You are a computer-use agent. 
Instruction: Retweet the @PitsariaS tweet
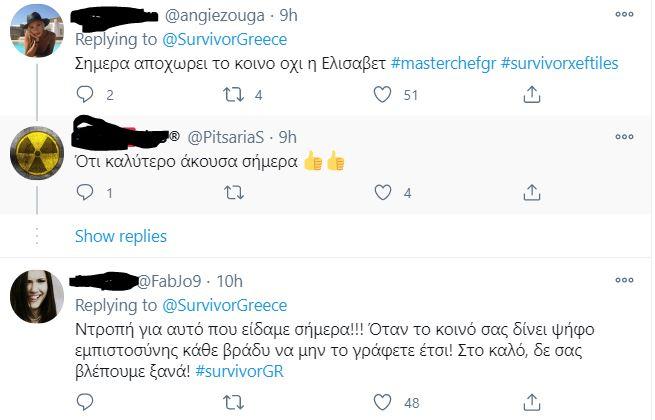(x=234, y=193)
